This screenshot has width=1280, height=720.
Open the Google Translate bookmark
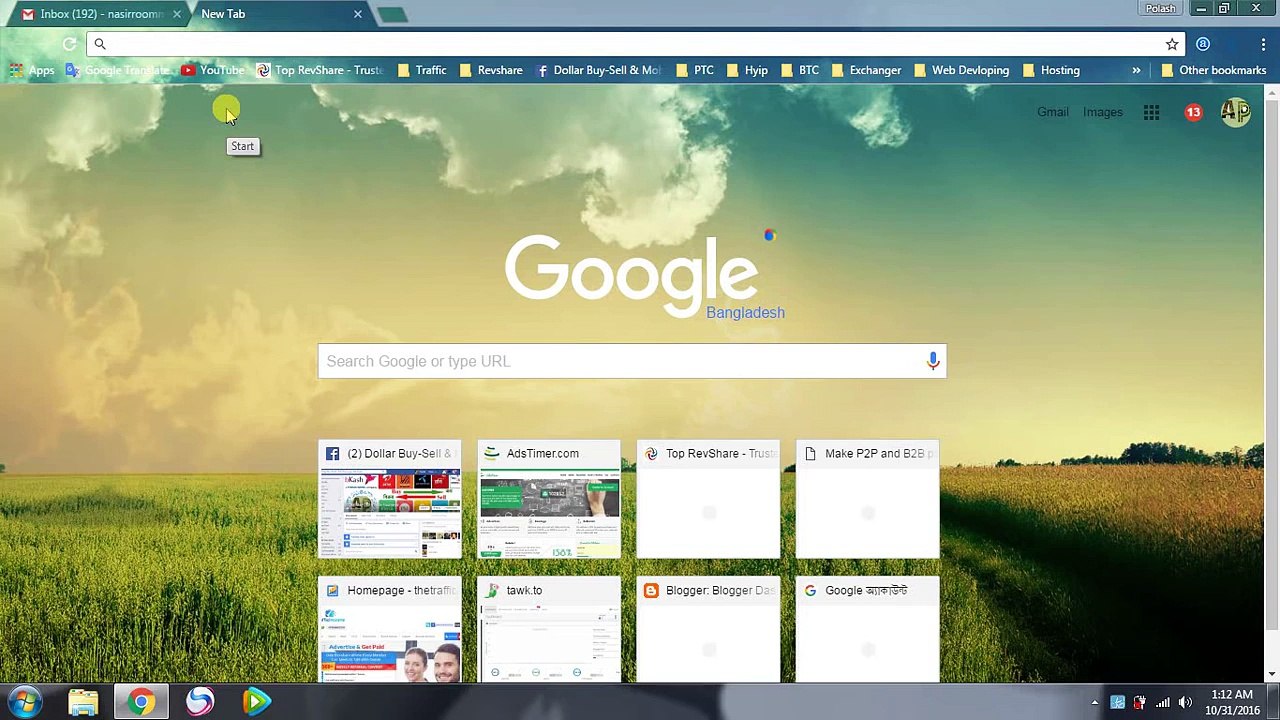pos(117,70)
